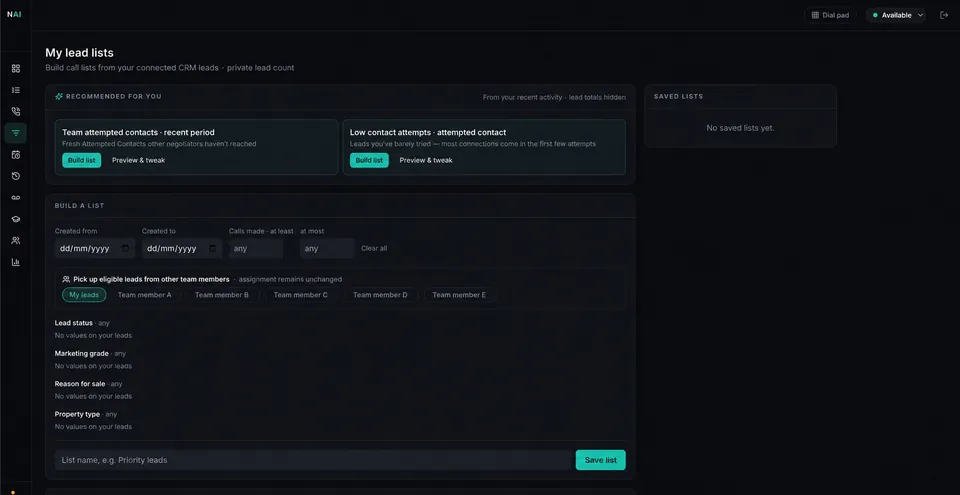Click 'From your recent activity' text
The image size is (960, 495).
point(522,97)
